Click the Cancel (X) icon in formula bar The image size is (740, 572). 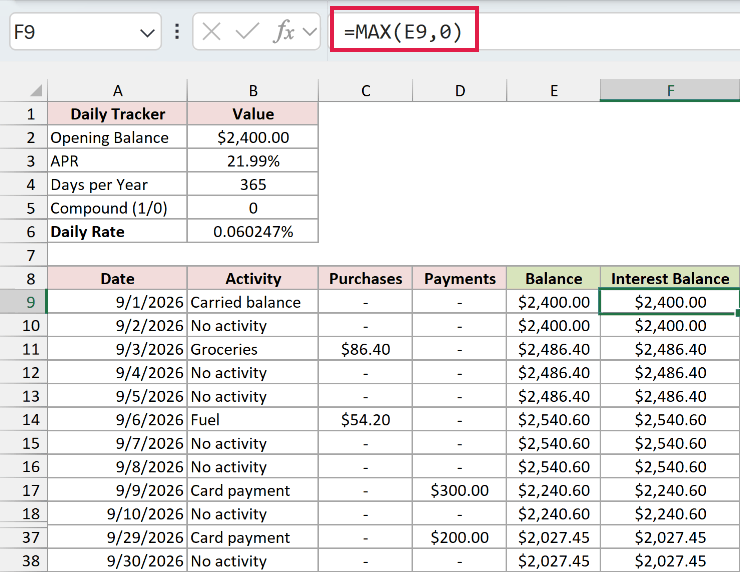coord(211,32)
